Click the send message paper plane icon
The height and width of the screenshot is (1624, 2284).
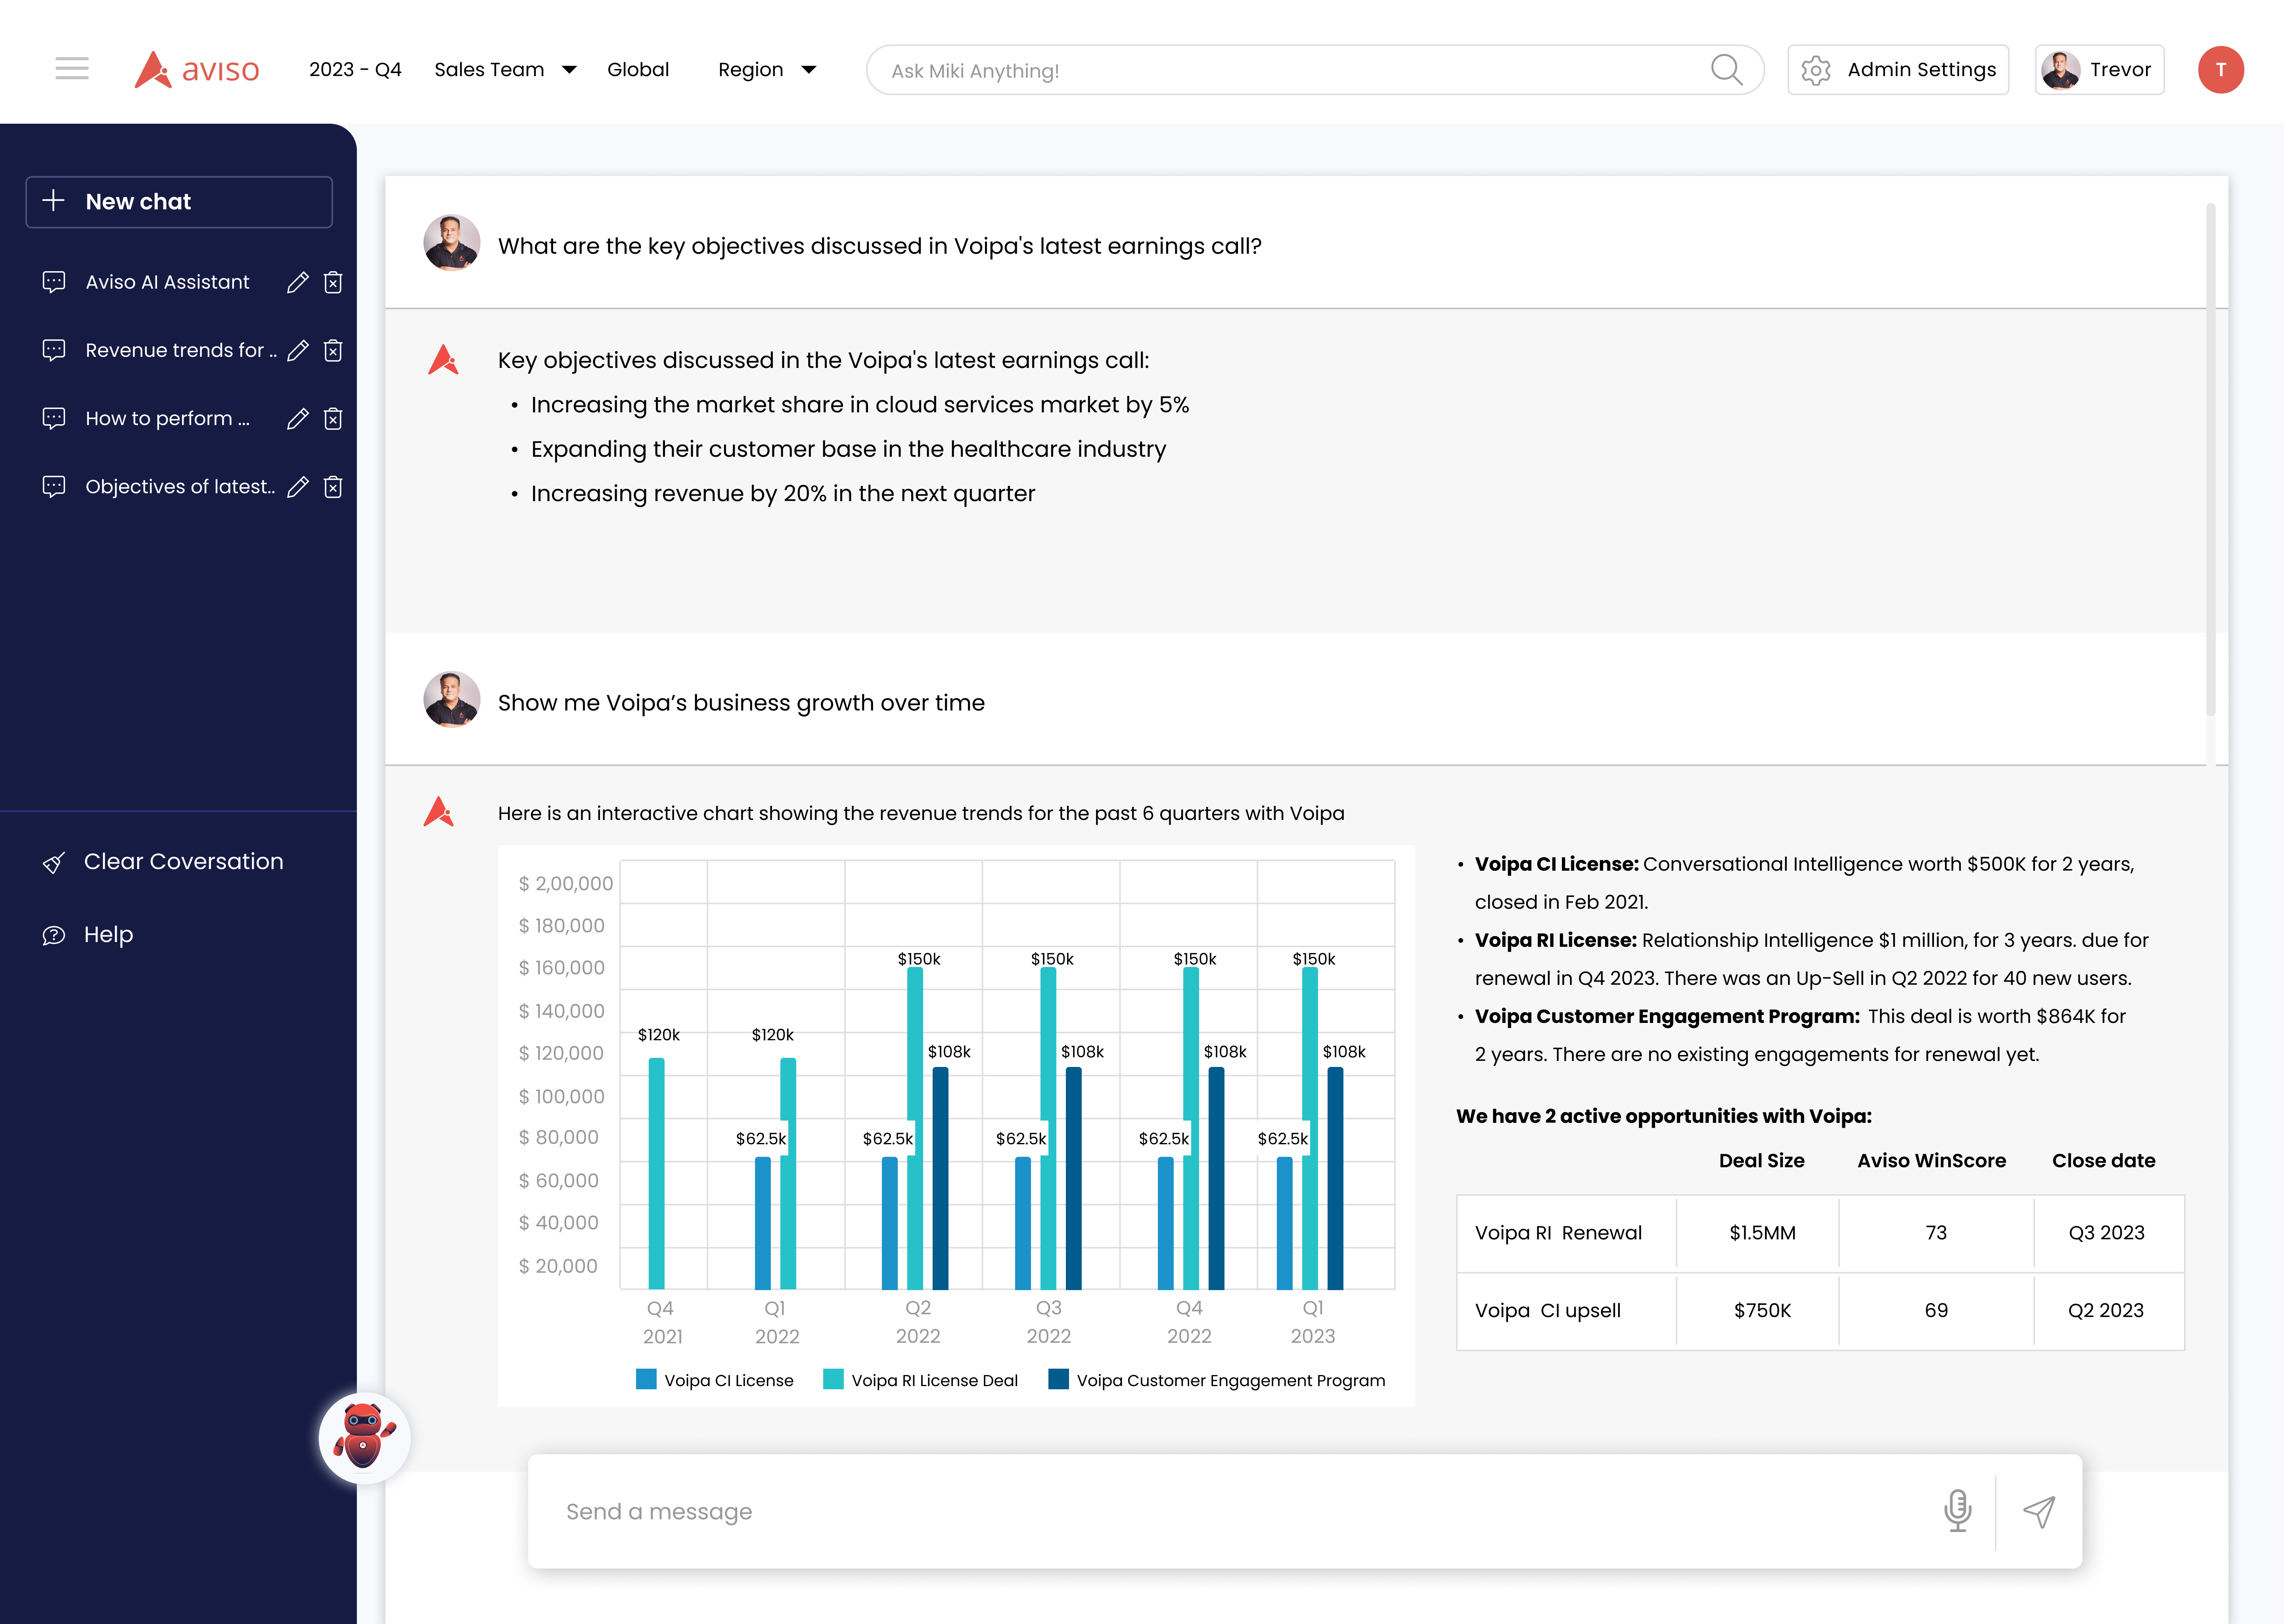click(x=2039, y=1511)
